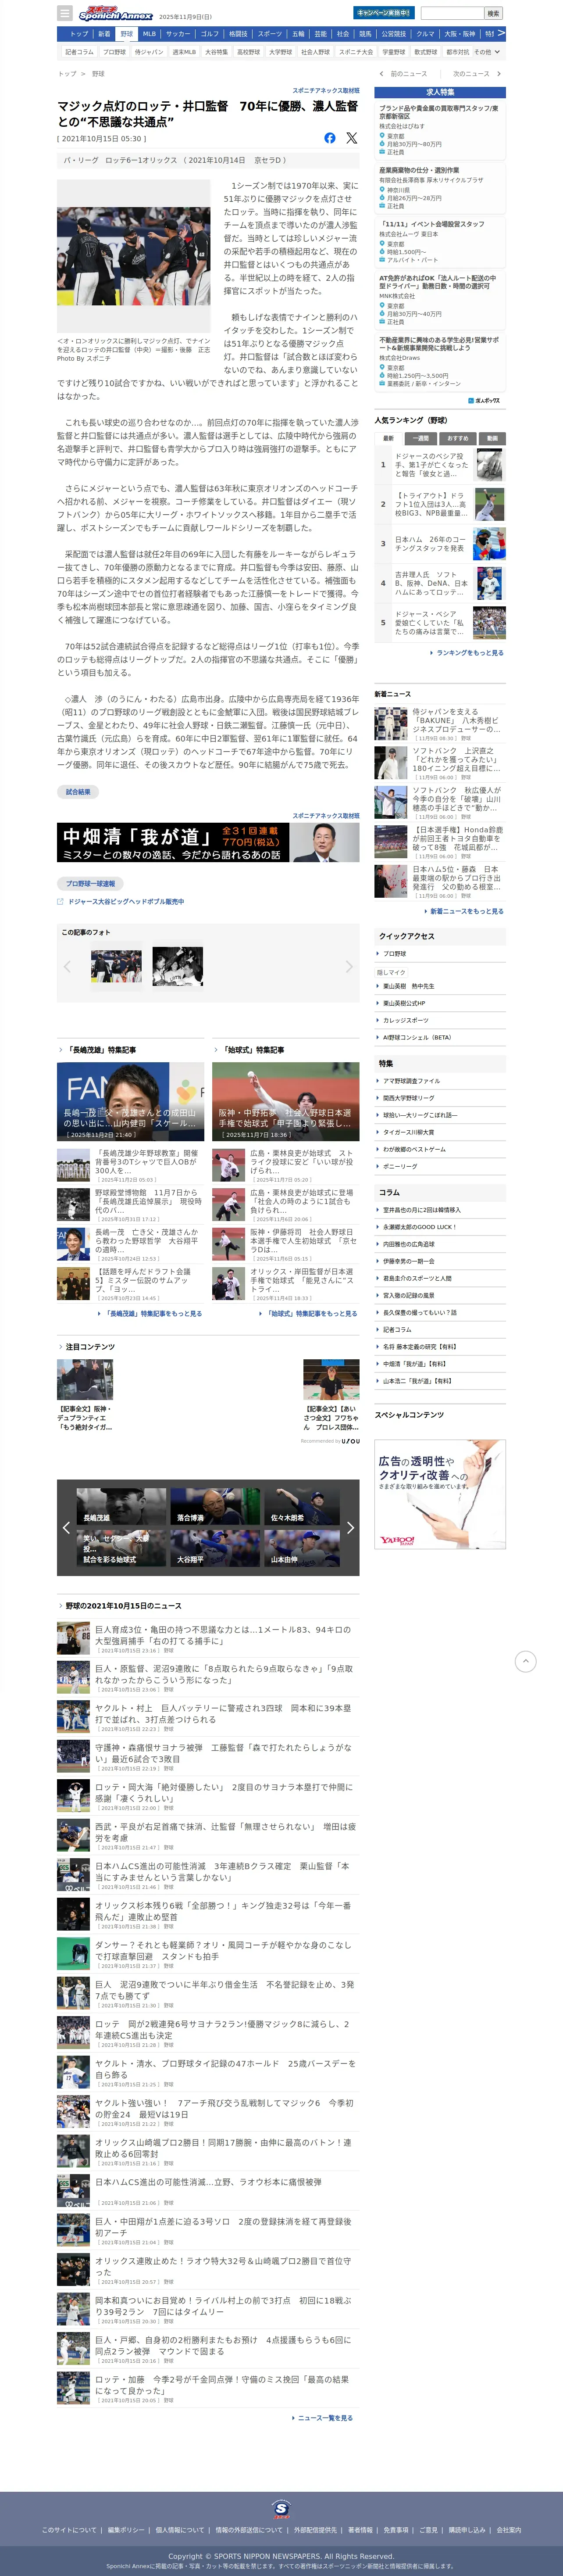Viewport: 563px width, 2576px height.
Task: Show previous photo in article gallery
Action: pos(67,967)
